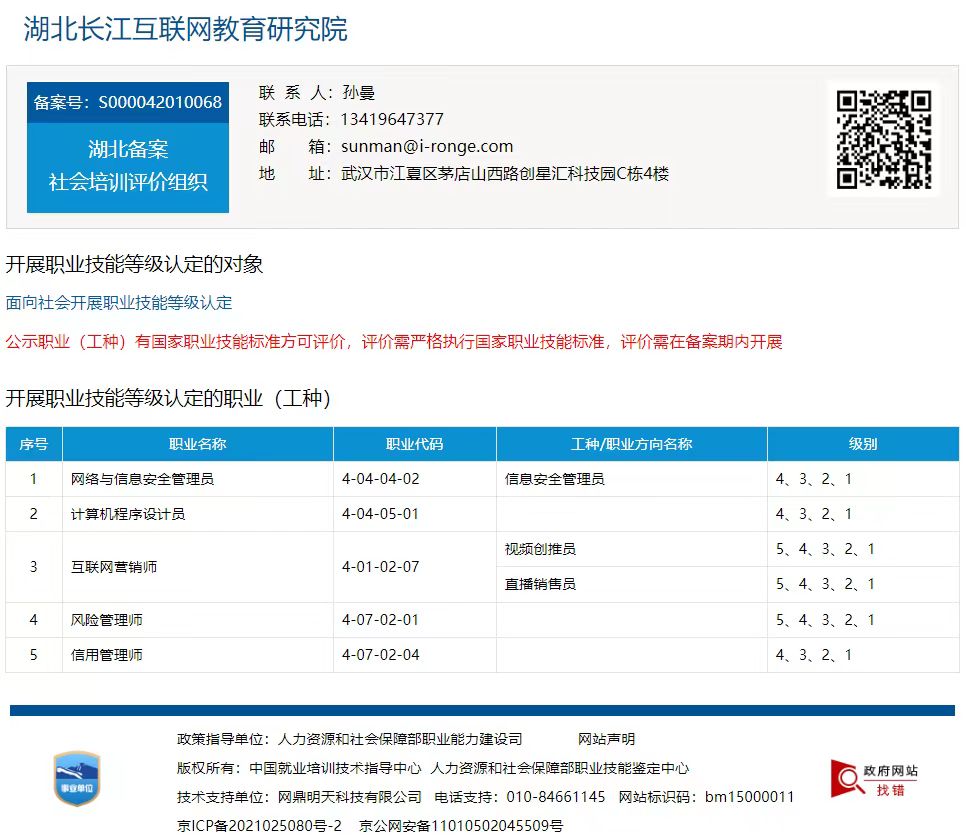This screenshot has width=966, height=840.
Task: Click the 备案号 S000042010068 label
Action: [128, 102]
